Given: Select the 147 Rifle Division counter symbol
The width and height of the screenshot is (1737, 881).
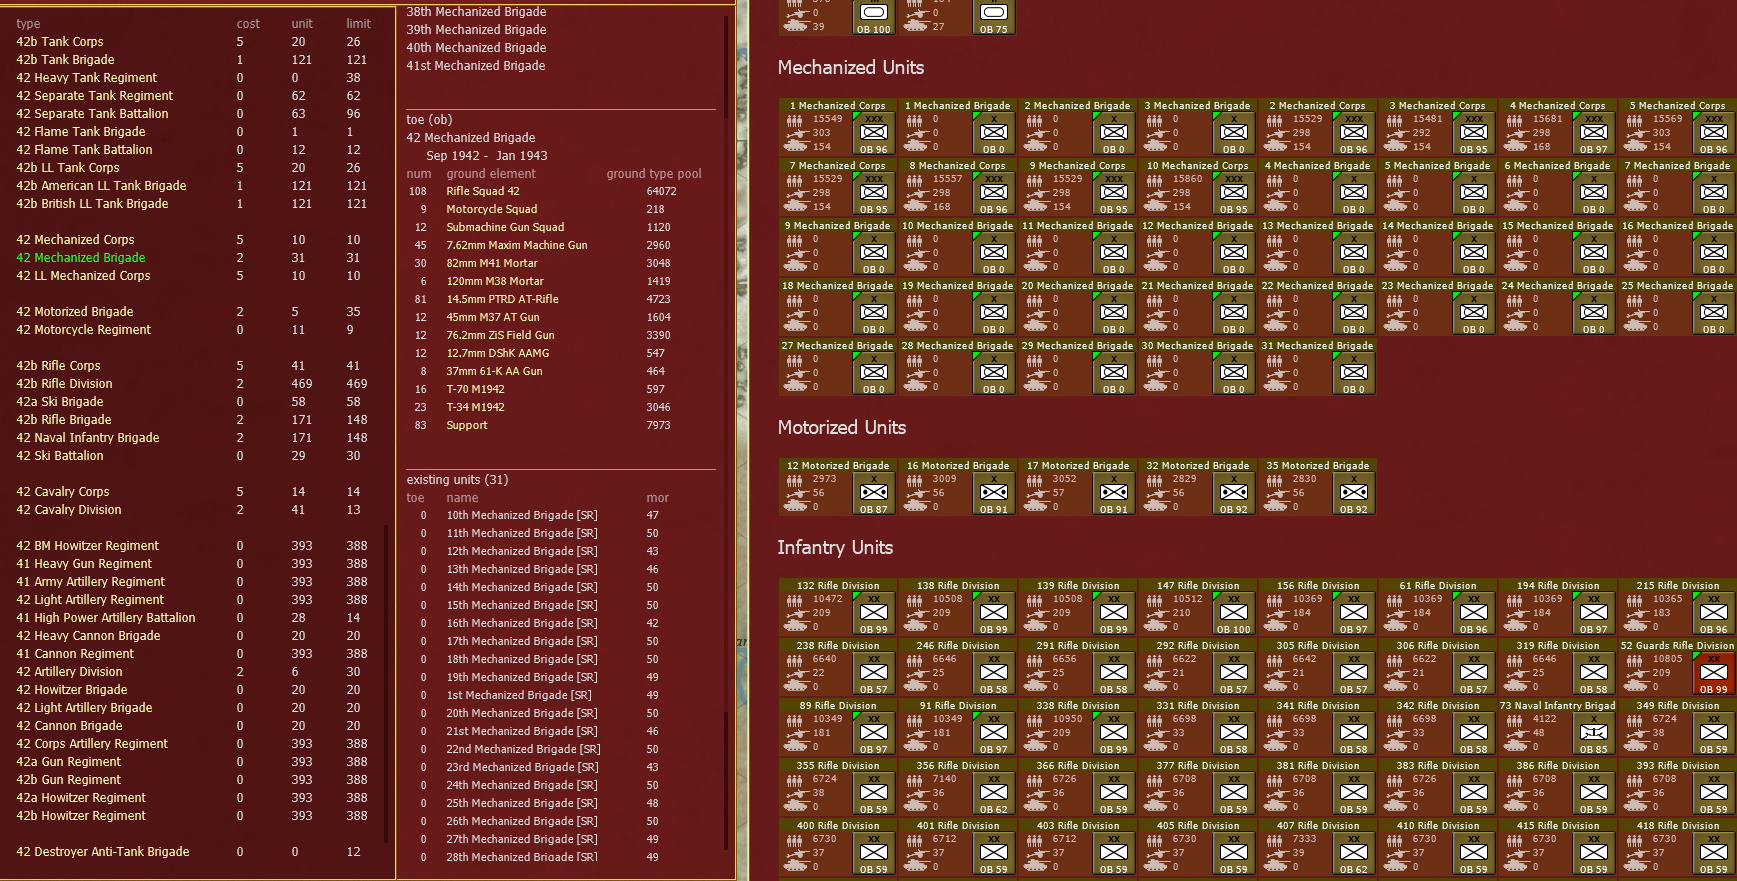Looking at the screenshot, I should (x=1234, y=613).
